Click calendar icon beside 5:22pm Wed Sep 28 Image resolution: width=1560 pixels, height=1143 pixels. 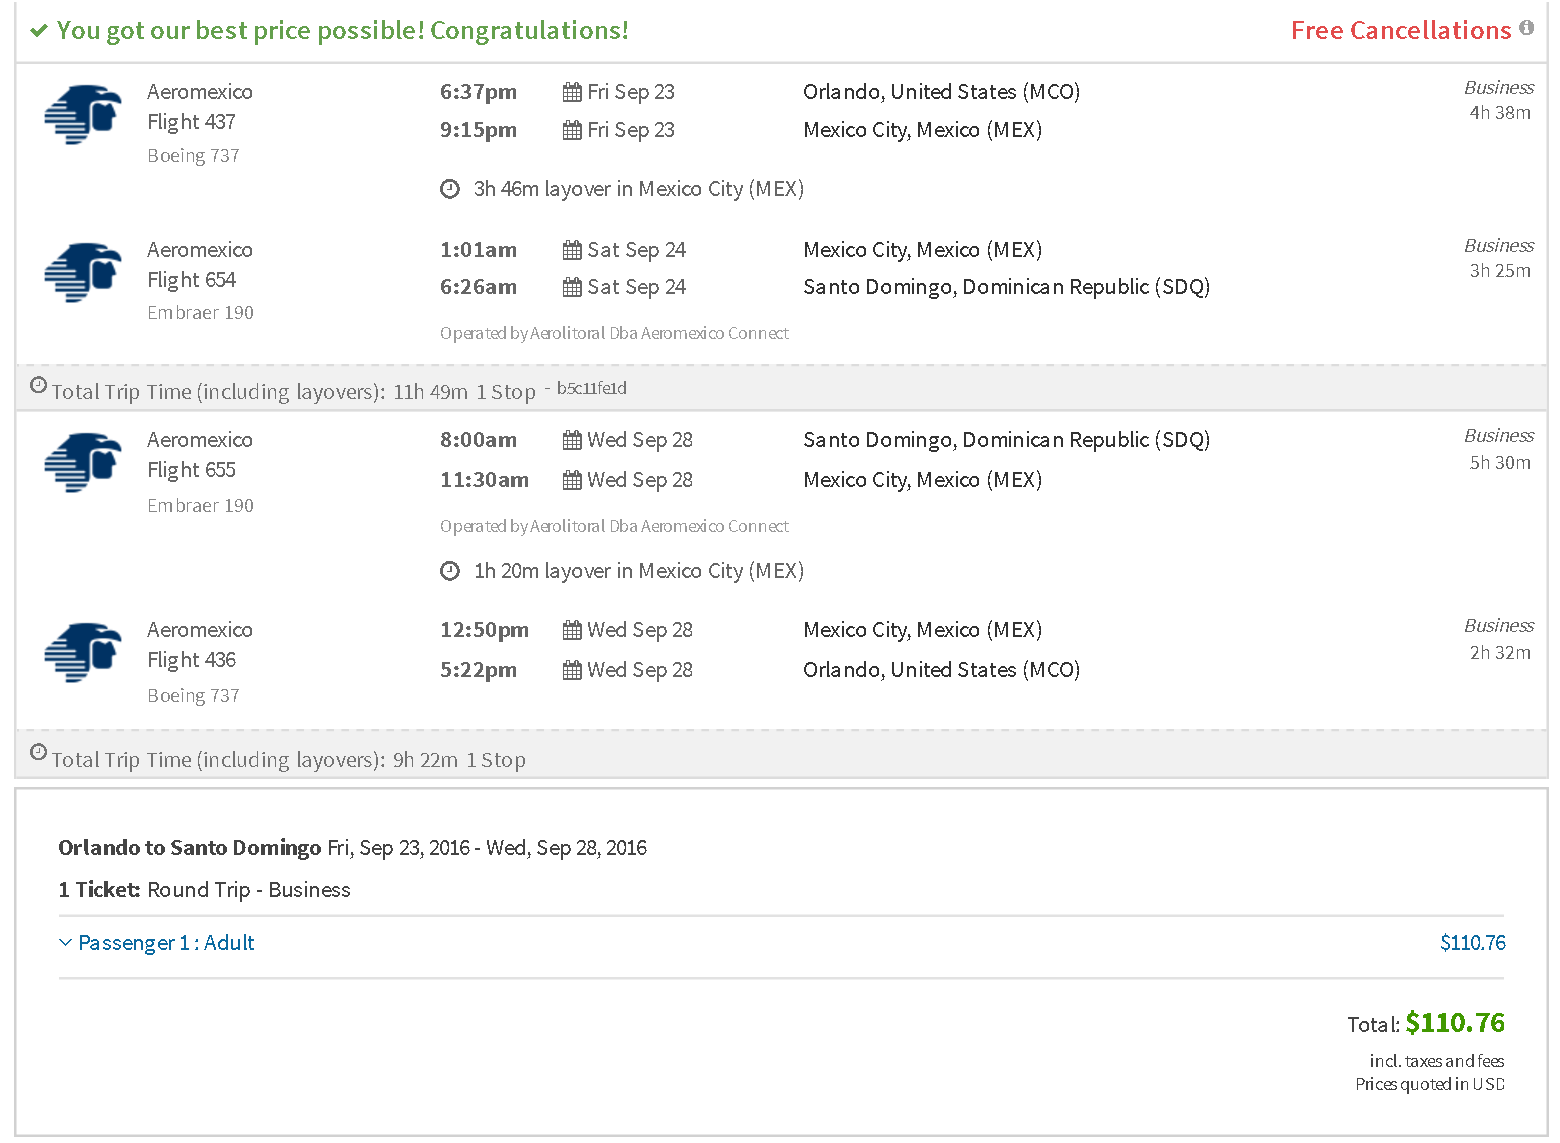point(572,670)
